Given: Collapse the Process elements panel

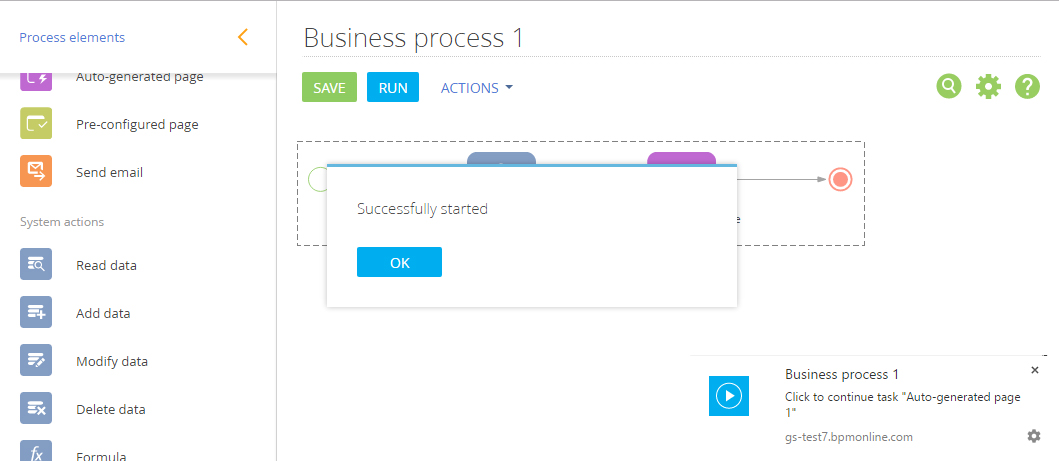Looking at the screenshot, I should pyautogui.click(x=242, y=38).
